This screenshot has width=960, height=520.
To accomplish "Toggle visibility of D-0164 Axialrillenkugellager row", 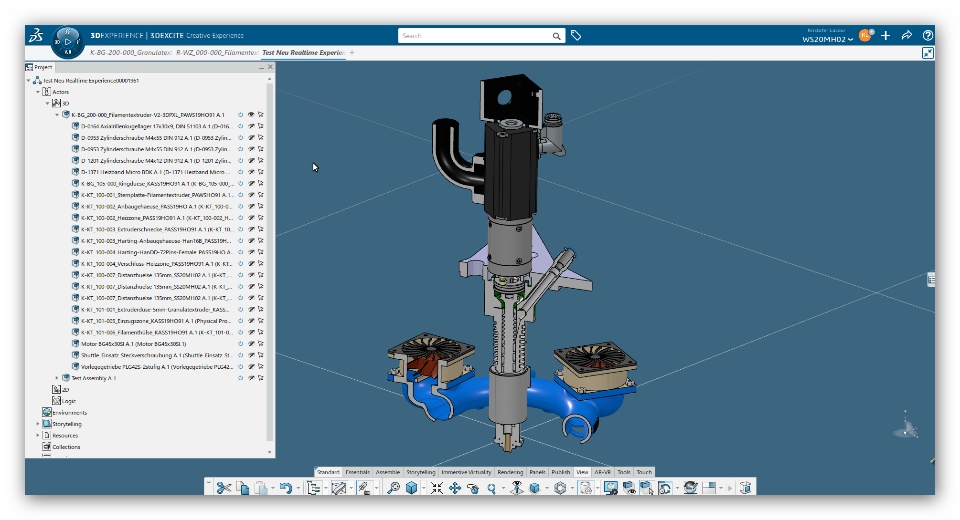I will 250,126.
